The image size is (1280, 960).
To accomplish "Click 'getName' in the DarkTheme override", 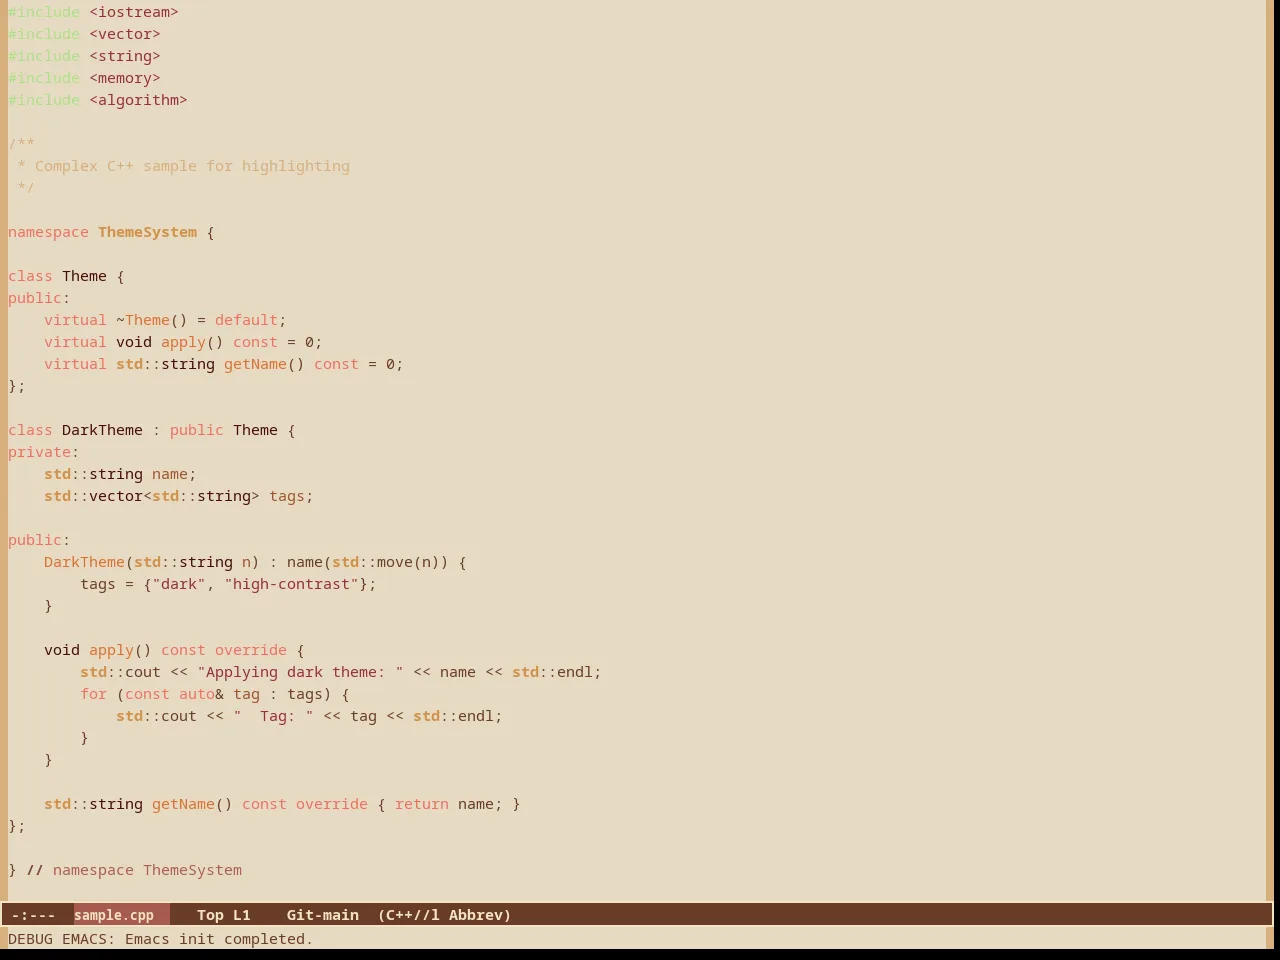I will 183,804.
